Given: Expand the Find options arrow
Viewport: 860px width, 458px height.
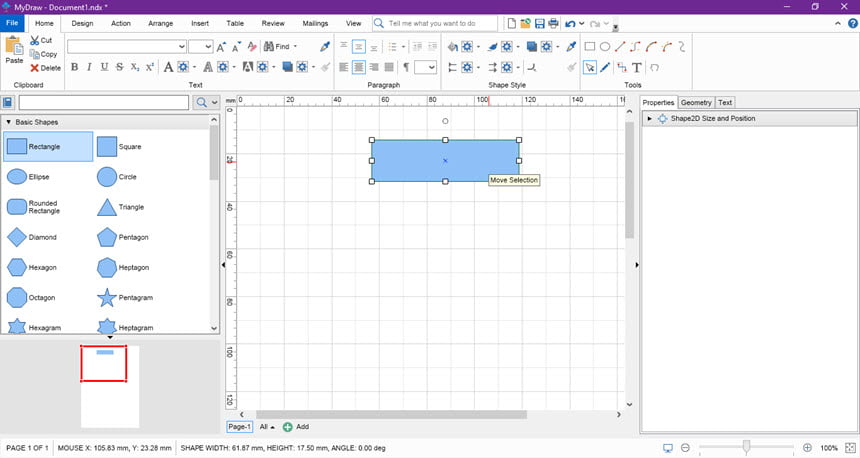Looking at the screenshot, I should coord(296,47).
